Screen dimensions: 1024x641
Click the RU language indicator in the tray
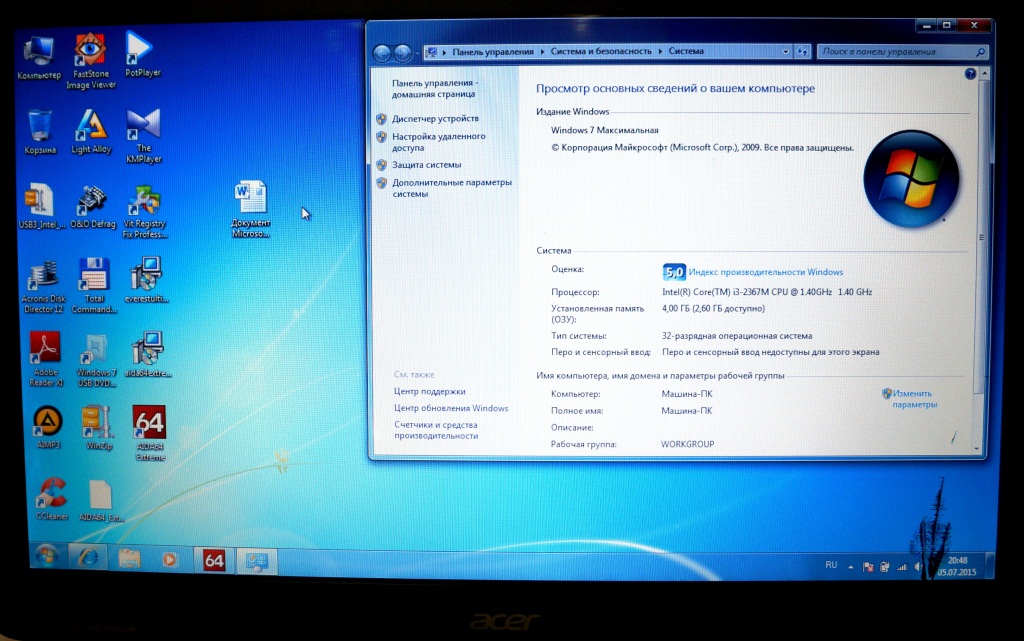[831, 565]
